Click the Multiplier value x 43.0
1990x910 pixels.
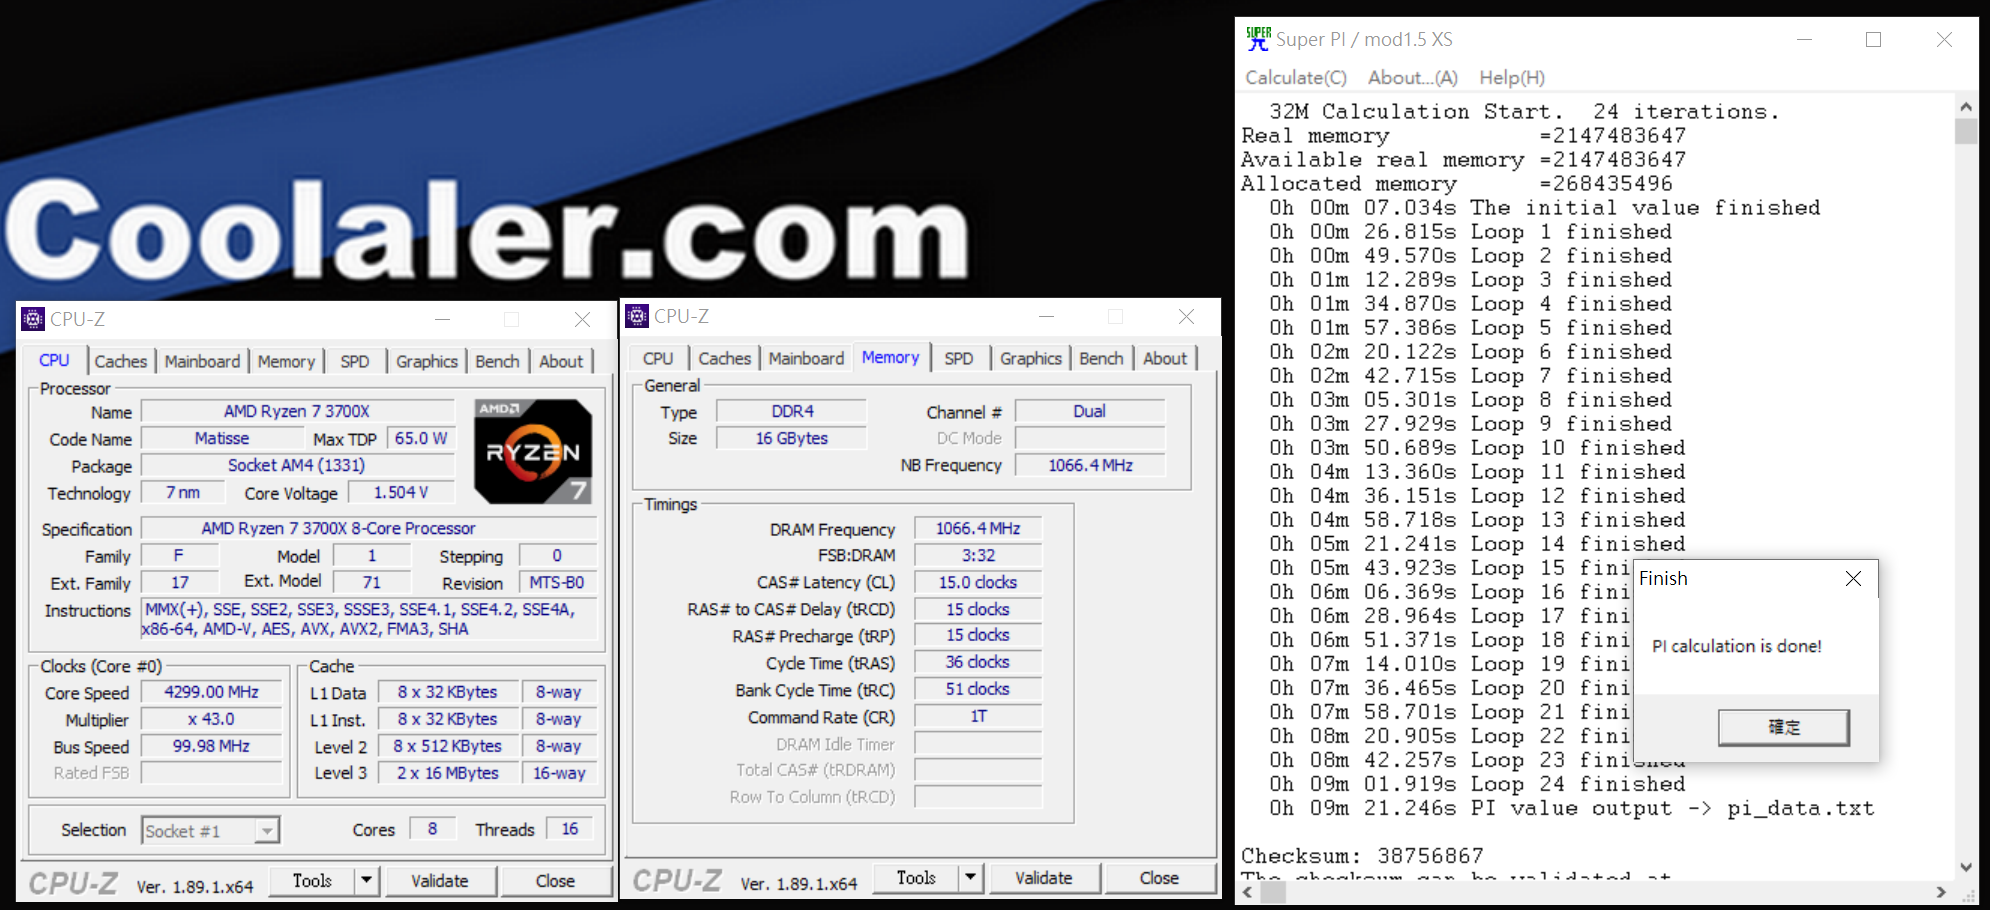(x=211, y=719)
